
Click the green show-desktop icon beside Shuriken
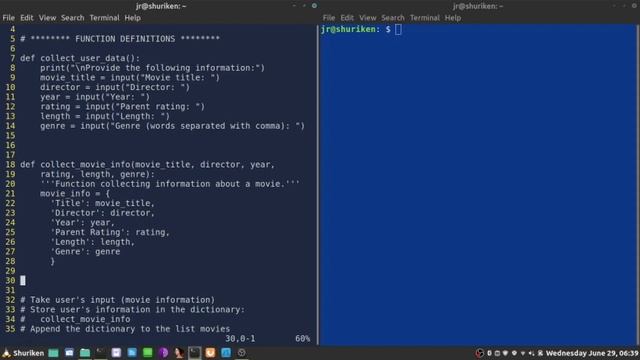coord(53,353)
